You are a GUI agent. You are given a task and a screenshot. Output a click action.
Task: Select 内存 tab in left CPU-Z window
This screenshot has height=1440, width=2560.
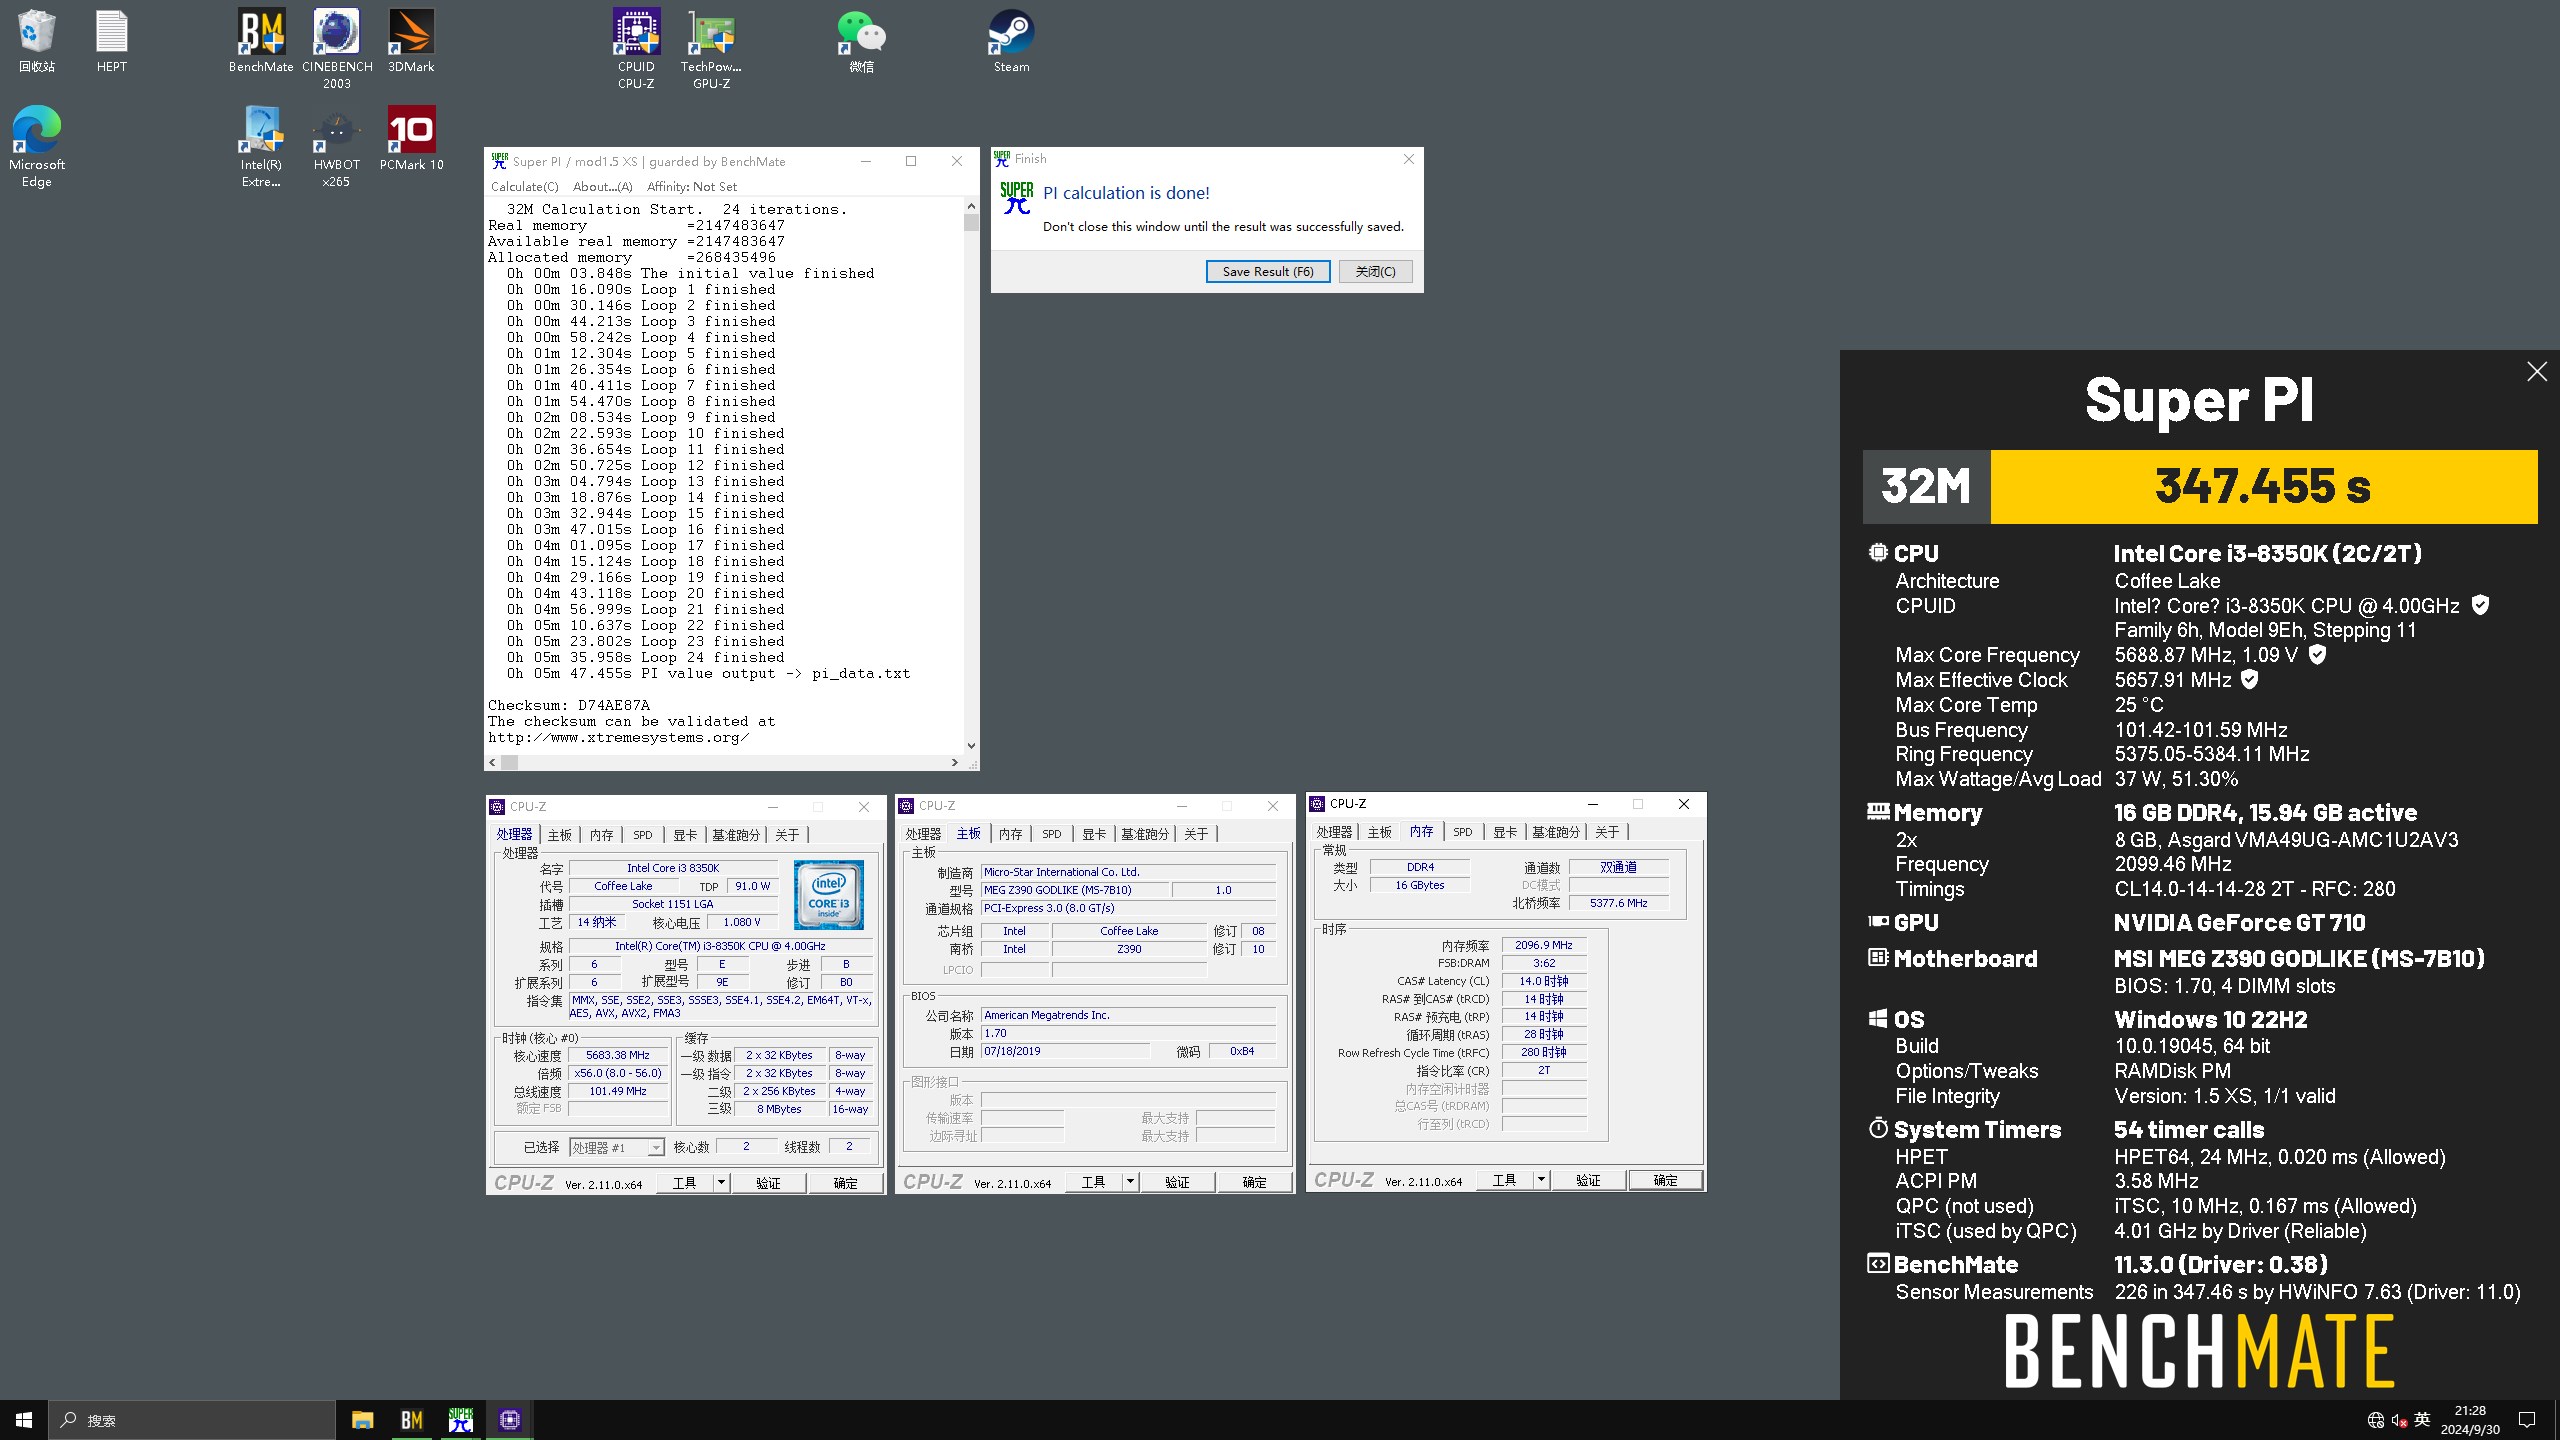(x=601, y=835)
